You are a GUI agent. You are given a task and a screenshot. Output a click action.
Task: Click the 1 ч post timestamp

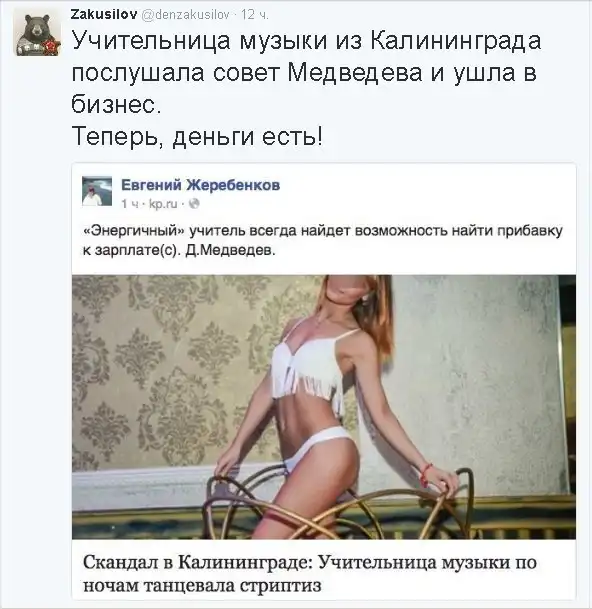(x=130, y=204)
